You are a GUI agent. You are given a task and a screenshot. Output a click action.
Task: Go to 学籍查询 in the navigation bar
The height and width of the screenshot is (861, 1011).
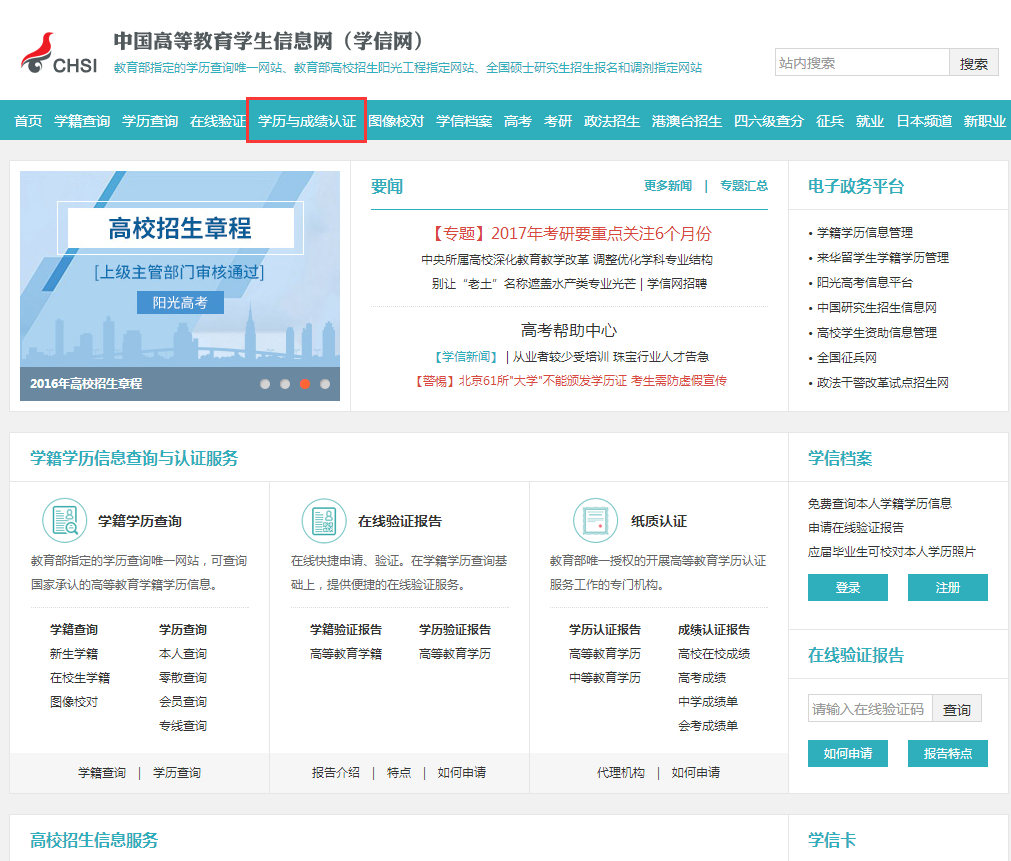click(82, 121)
